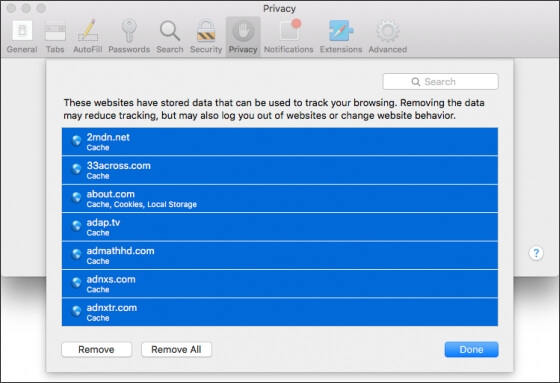Click the globe icon beside adnxtr.com
This screenshot has width=560, height=383.
click(x=76, y=311)
